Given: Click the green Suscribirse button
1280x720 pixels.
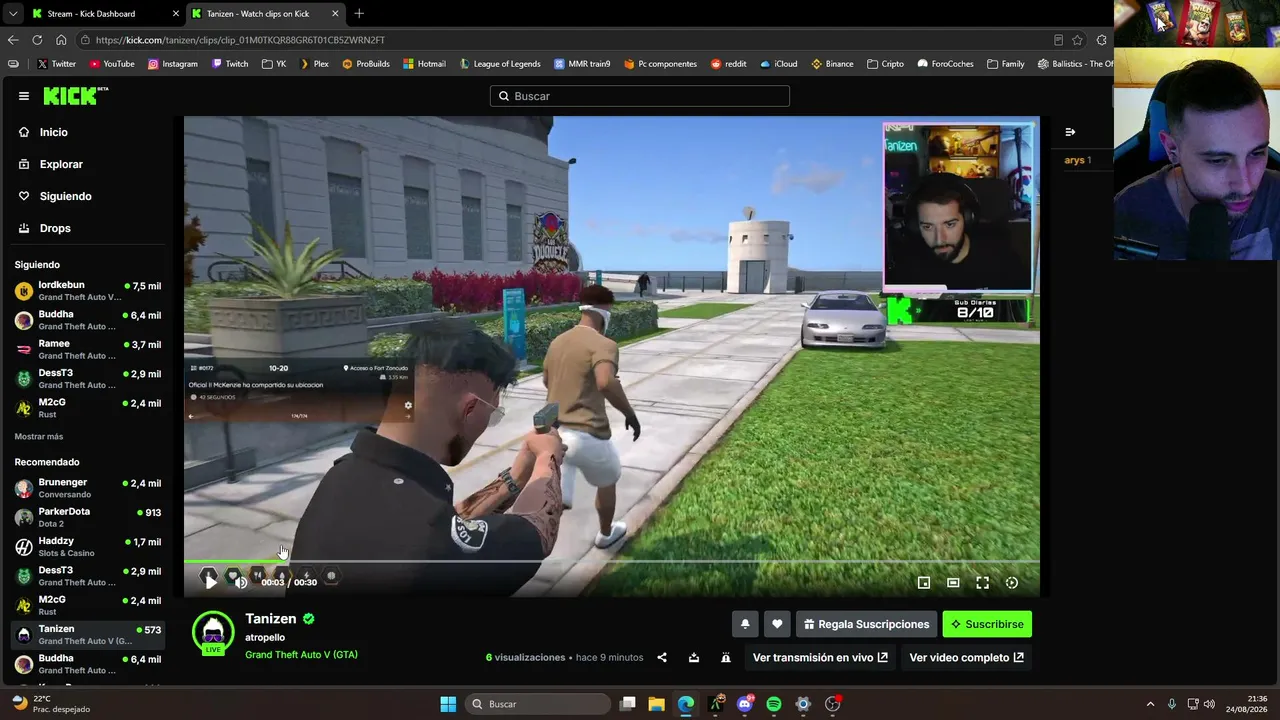Looking at the screenshot, I should pyautogui.click(x=987, y=624).
